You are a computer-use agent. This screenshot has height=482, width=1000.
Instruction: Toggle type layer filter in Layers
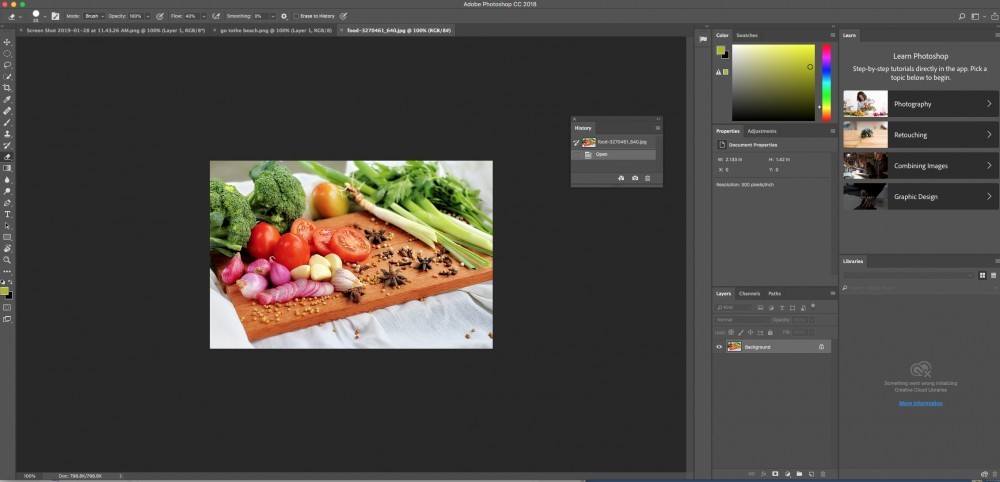tap(782, 307)
